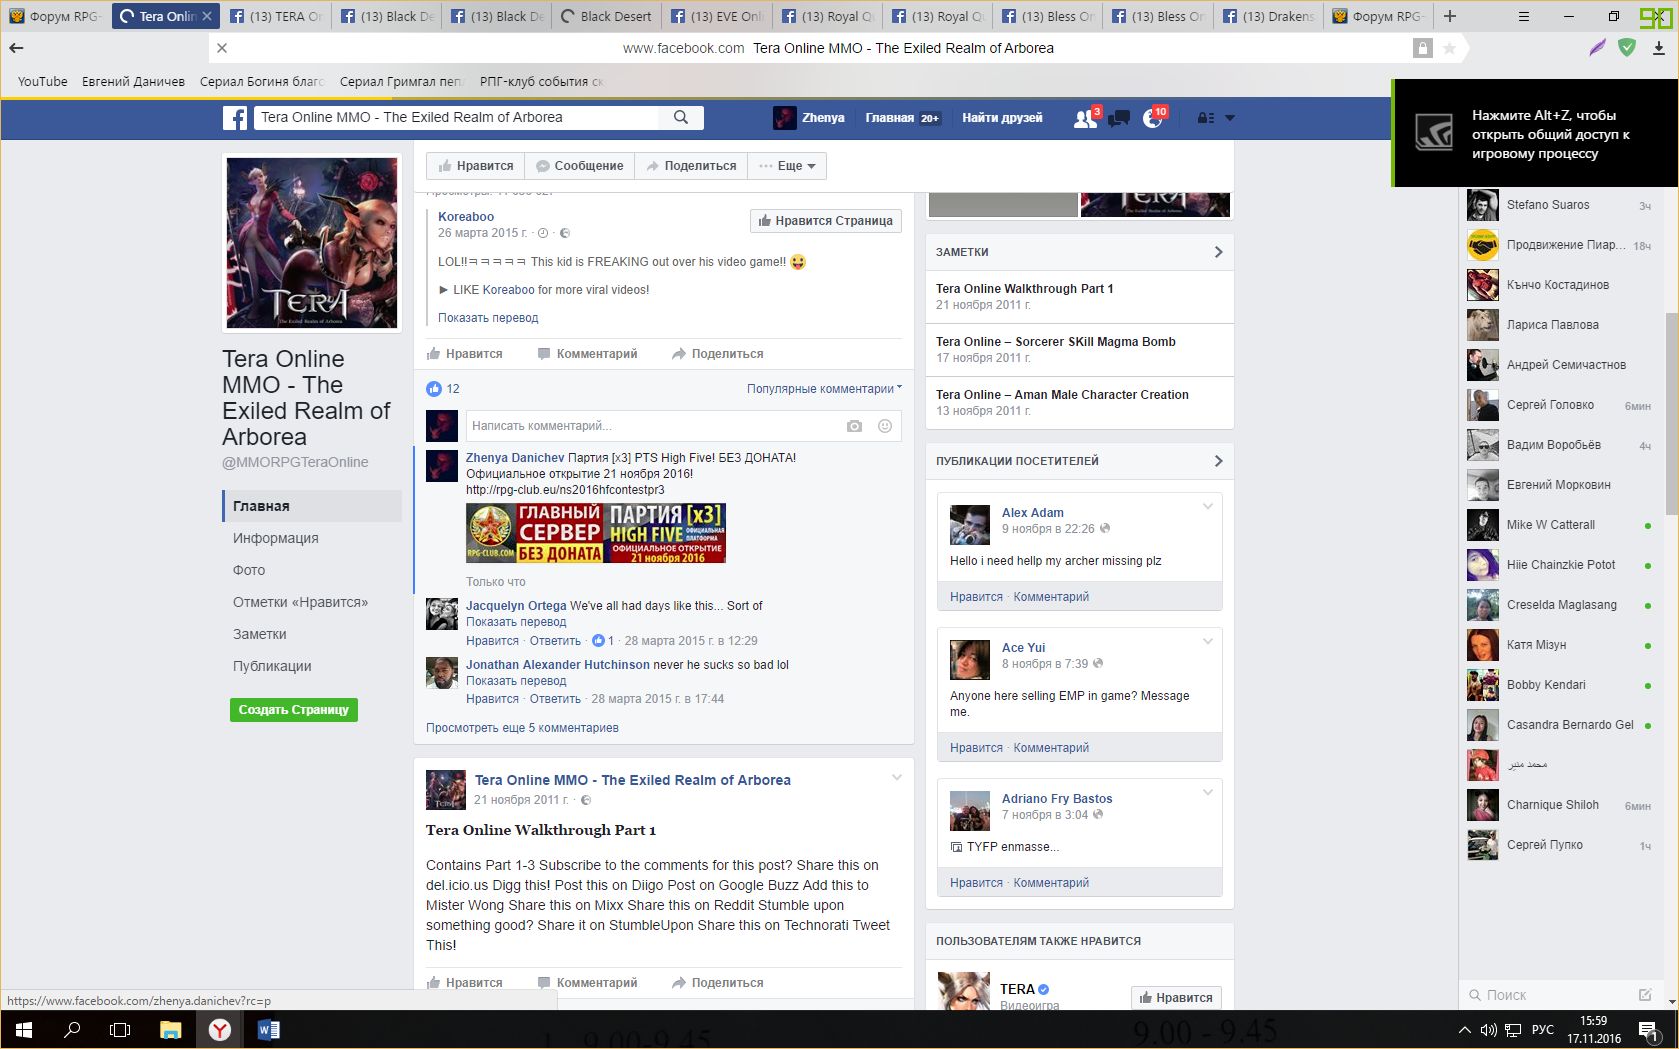Open Windows Start menu
1679x1049 pixels.
coord(24,1029)
